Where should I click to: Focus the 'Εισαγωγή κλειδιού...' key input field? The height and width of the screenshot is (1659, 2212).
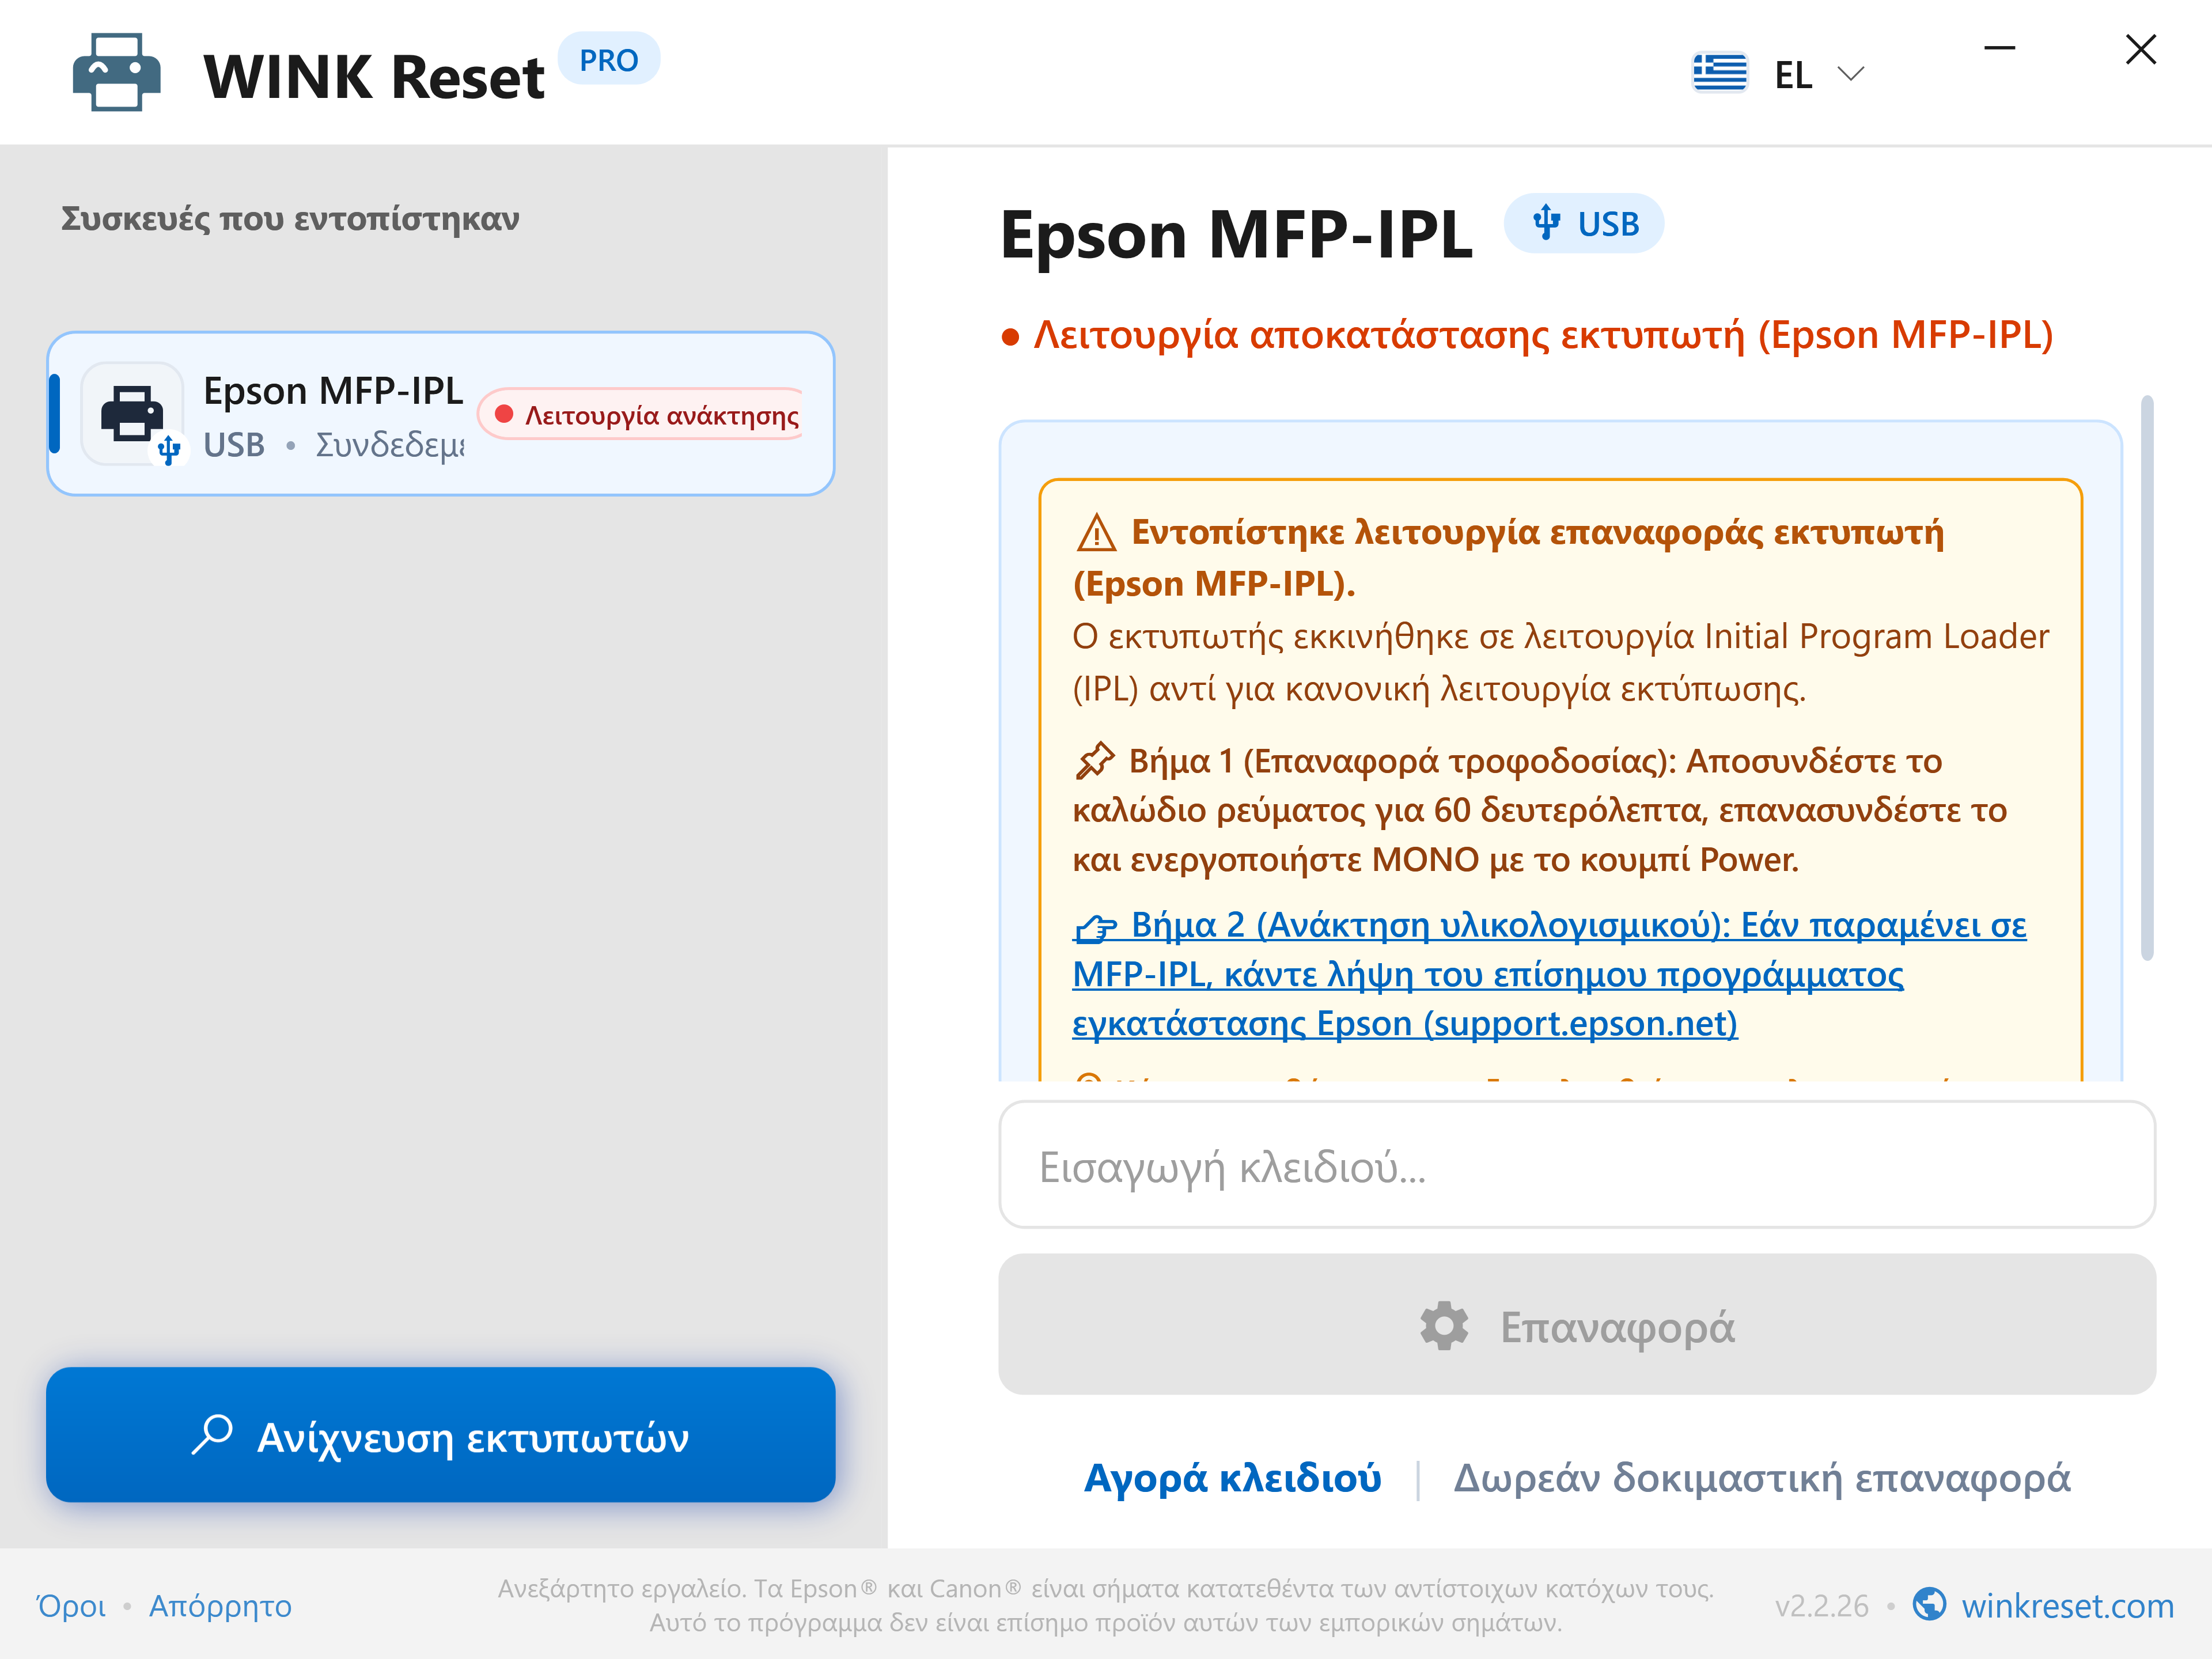(x=1577, y=1165)
